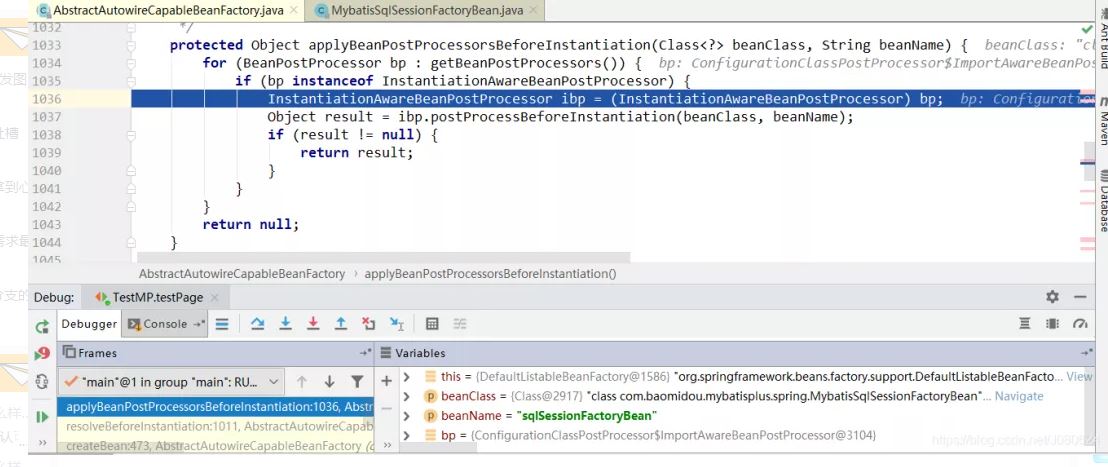Collapse the method at line 1033 fold marker
The height and width of the screenshot is (467, 1108).
point(132,46)
